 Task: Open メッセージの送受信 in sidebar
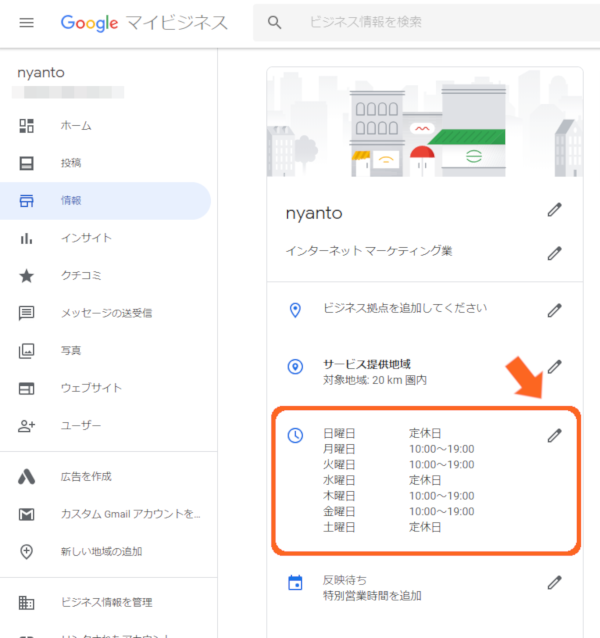tap(105, 313)
